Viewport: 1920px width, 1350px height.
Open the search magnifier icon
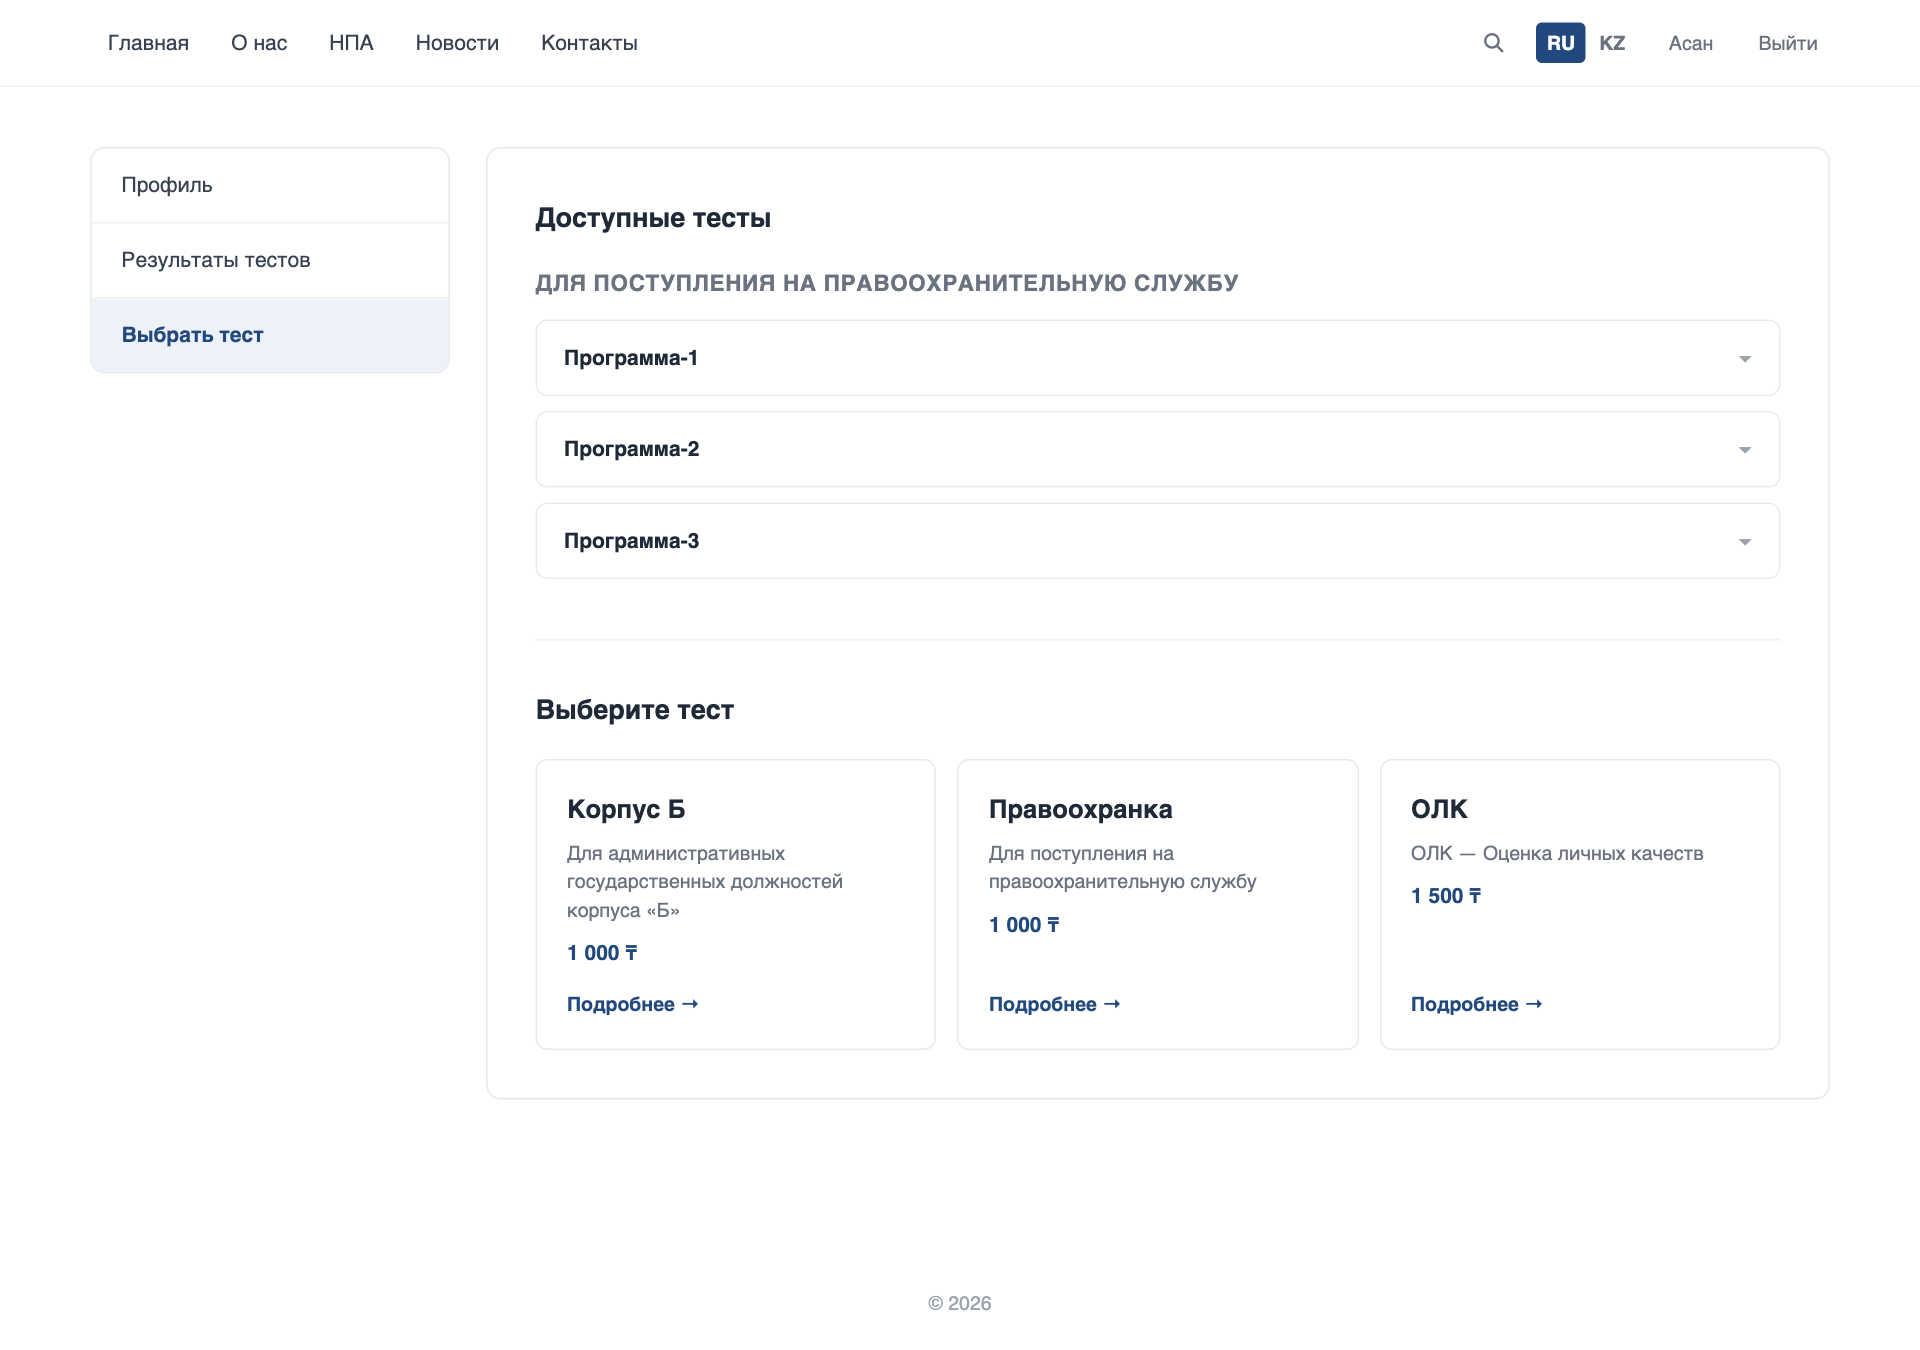tap(1493, 43)
